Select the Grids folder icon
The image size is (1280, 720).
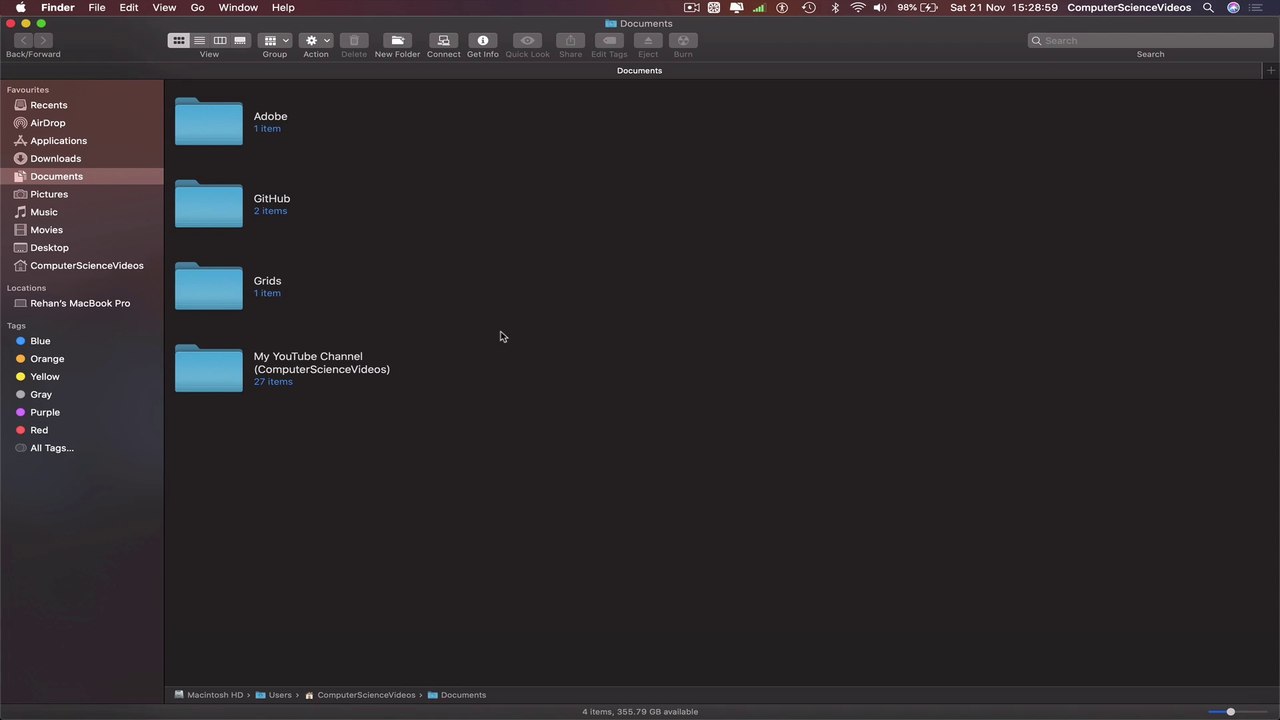209,286
